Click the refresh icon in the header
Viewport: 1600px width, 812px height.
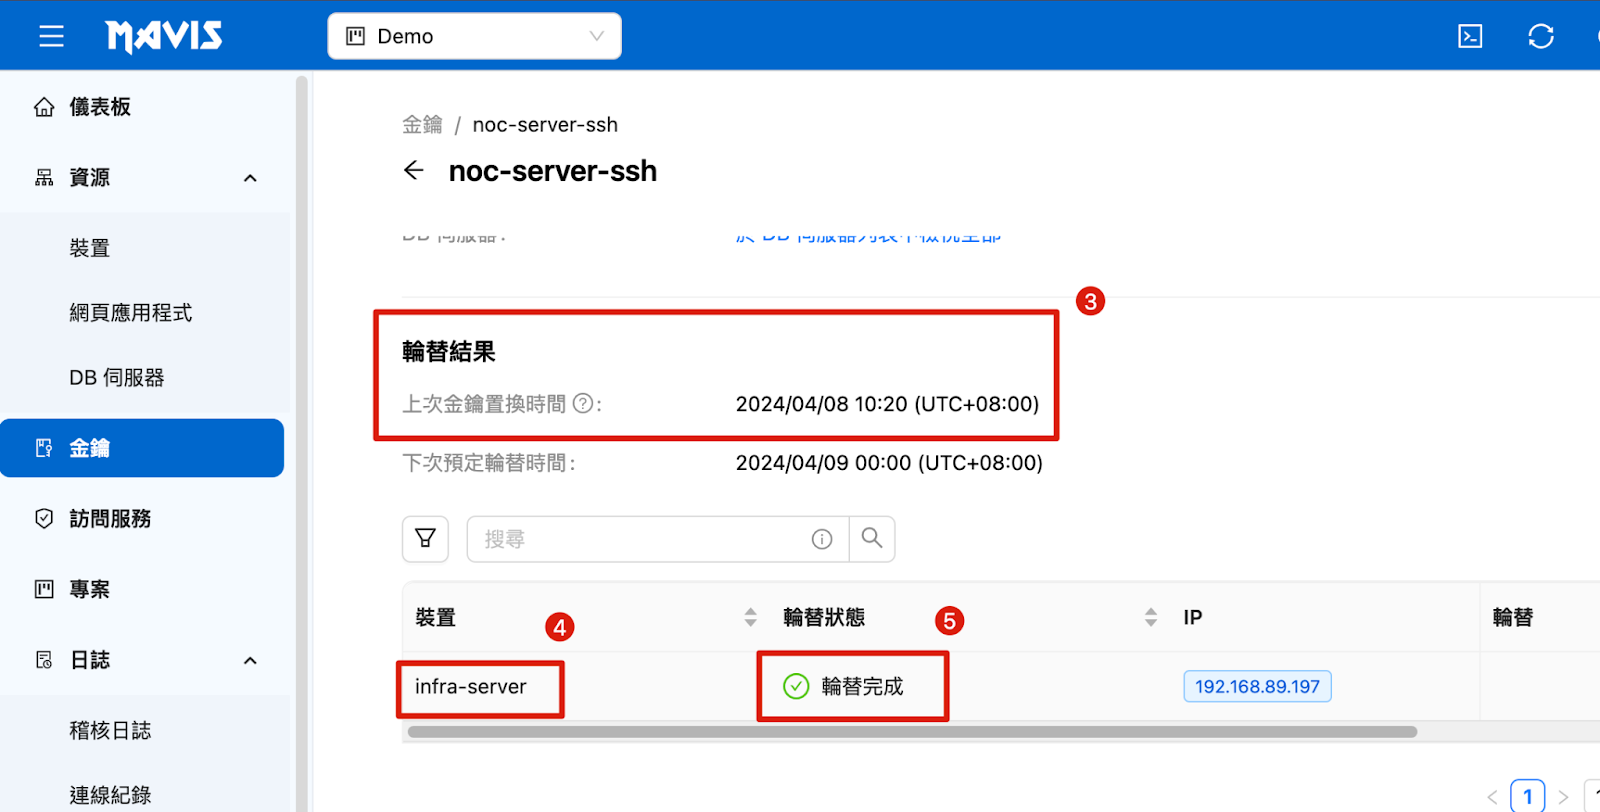1540,37
